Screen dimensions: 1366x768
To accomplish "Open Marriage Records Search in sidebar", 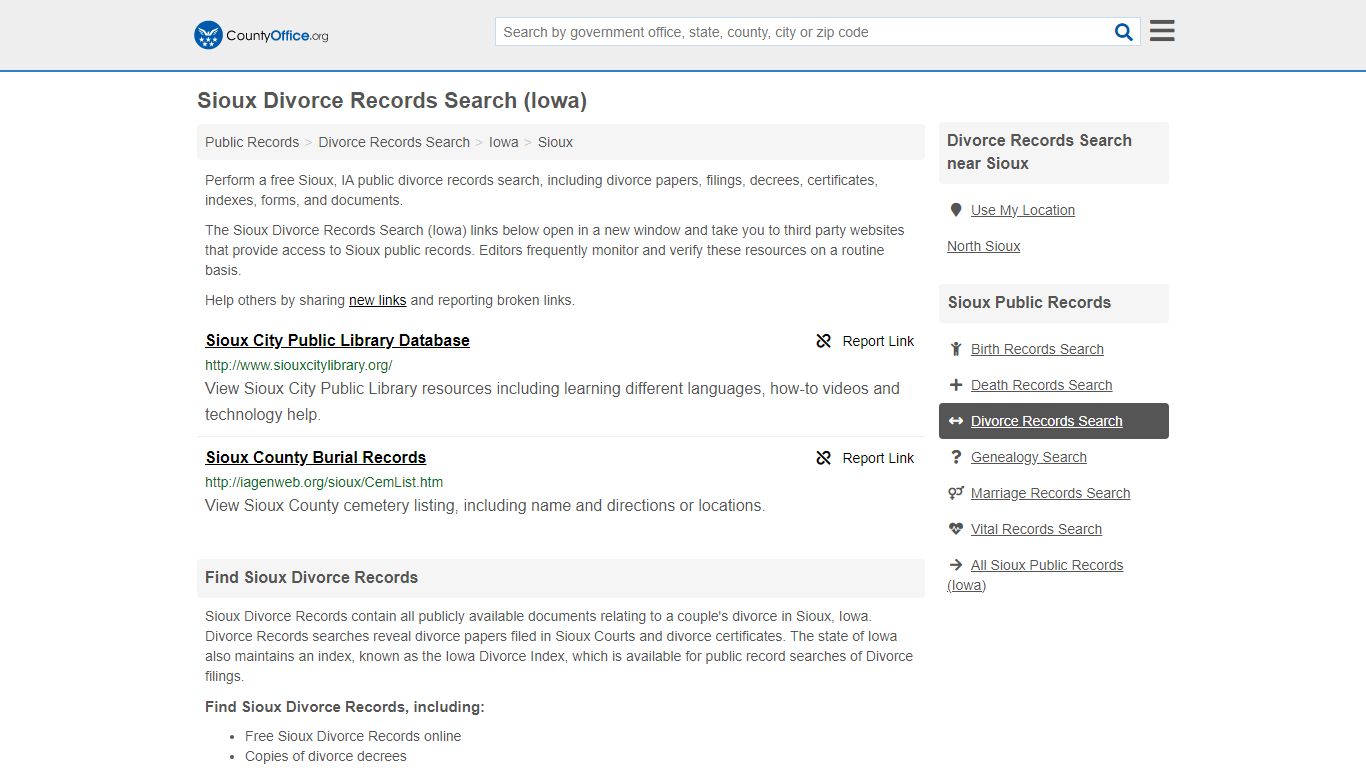I will coord(1051,493).
